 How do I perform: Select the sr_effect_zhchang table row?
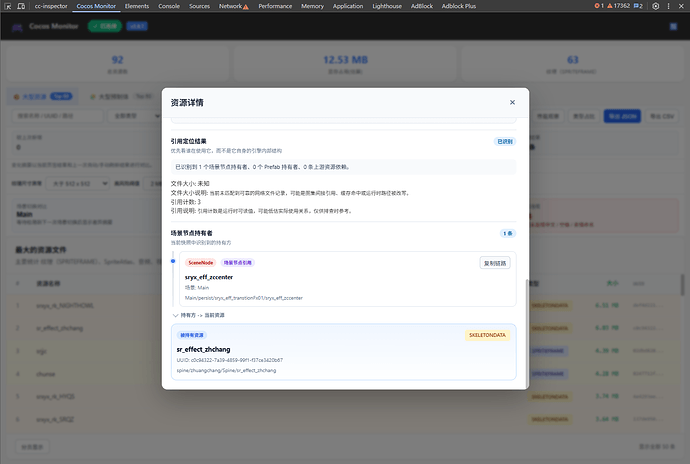tap(344, 328)
